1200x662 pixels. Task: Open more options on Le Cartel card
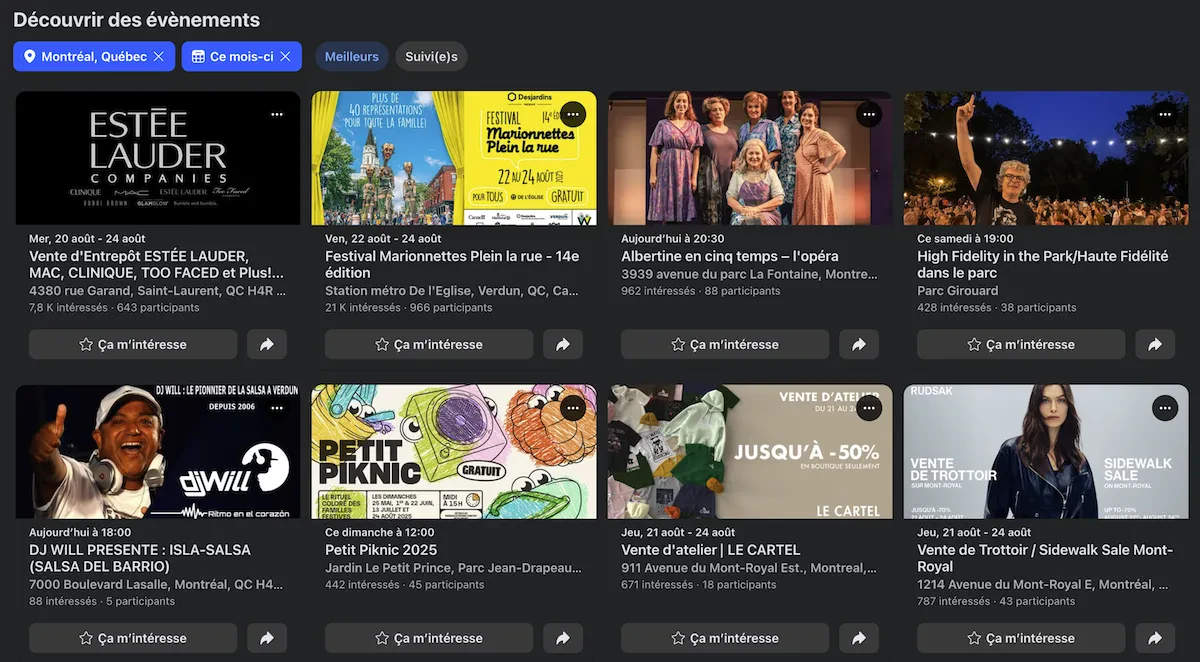tap(869, 408)
